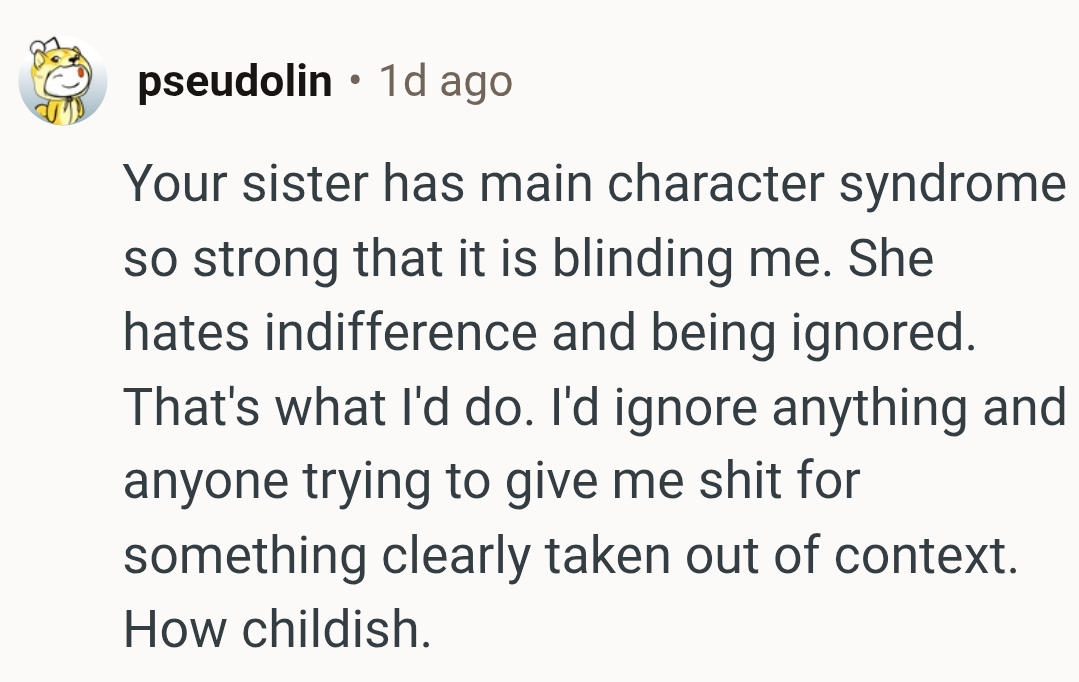Click the line beginning "anyone trying to give"
The width and height of the screenshot is (1079, 682).
[x=491, y=482]
